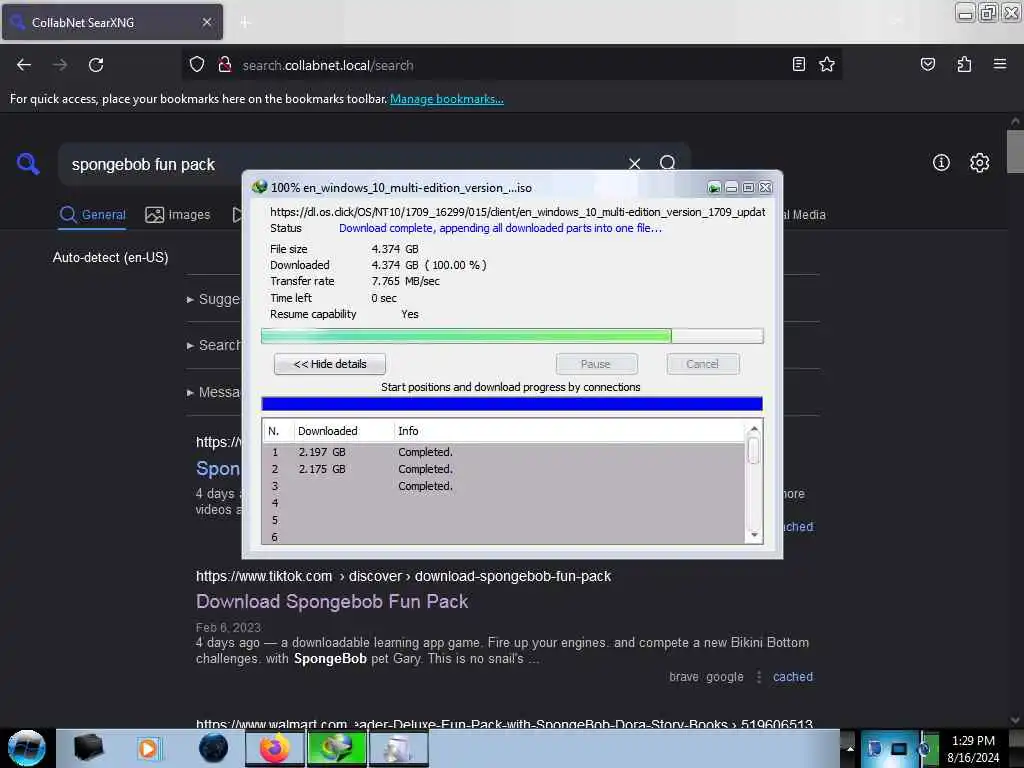Open the rightmost taskbar app button

point(398,748)
